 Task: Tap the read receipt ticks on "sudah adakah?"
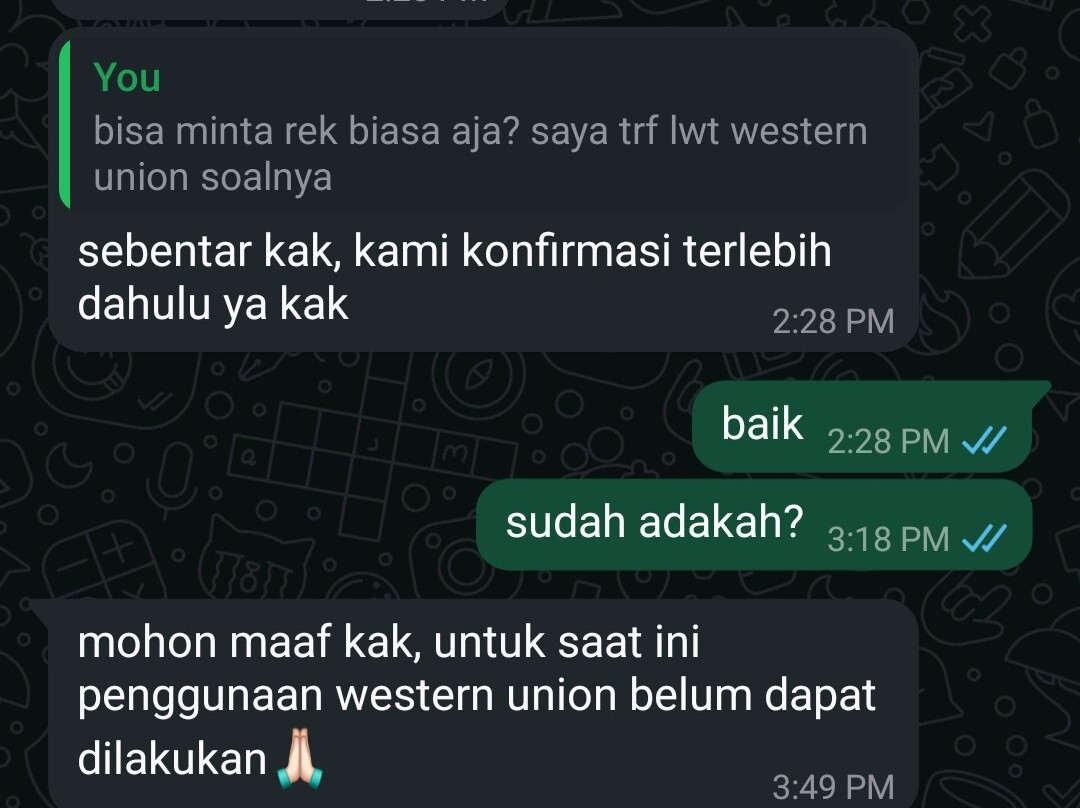[984, 539]
